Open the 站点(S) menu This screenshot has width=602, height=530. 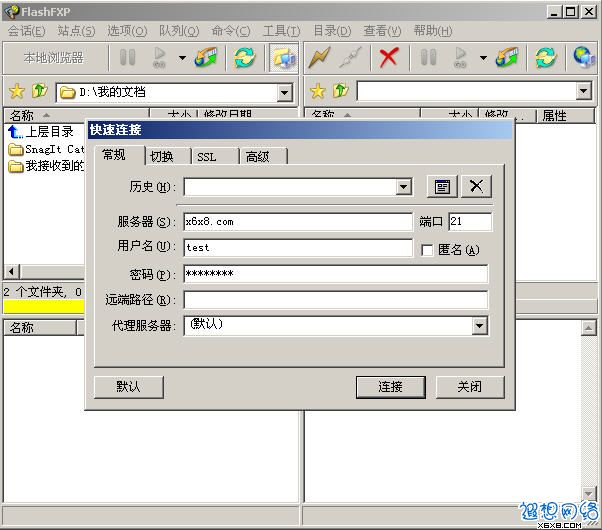coord(76,31)
